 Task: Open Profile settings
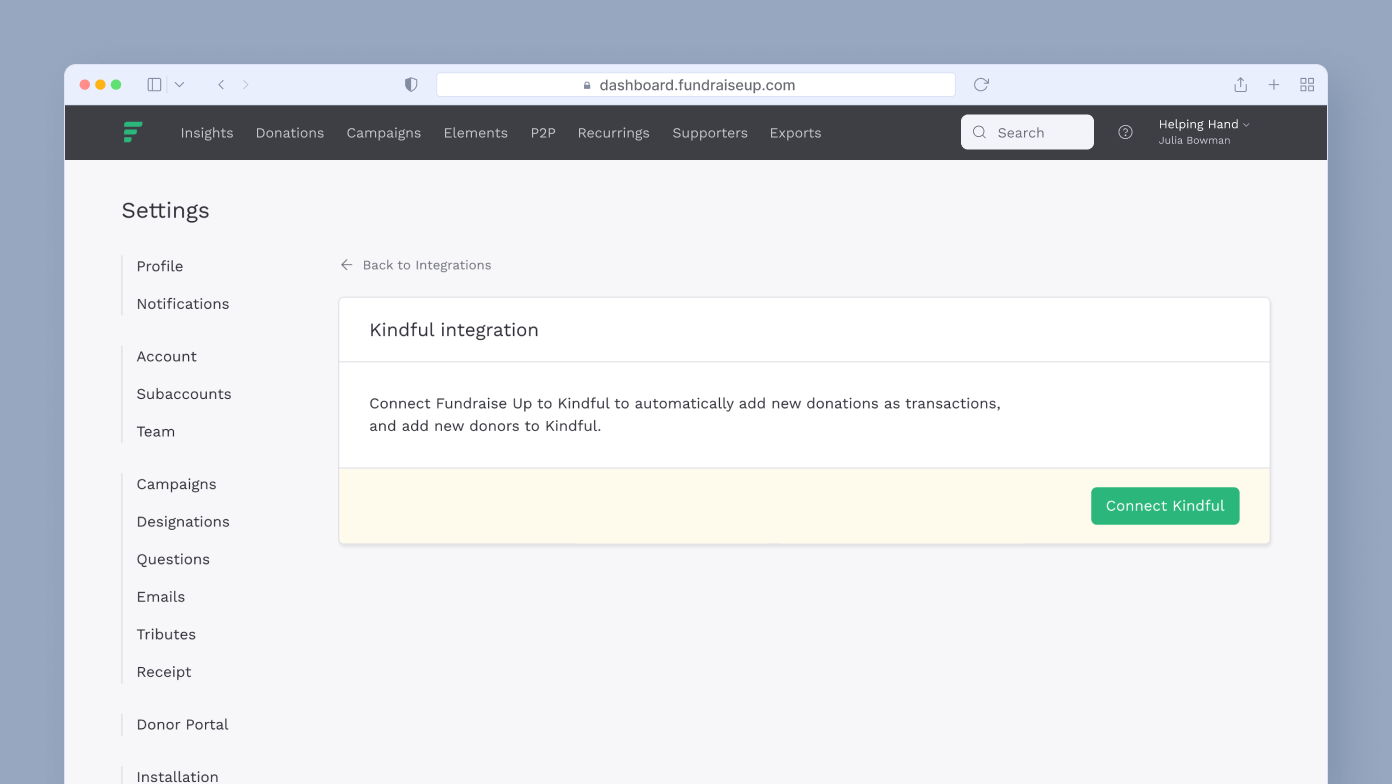pos(160,266)
